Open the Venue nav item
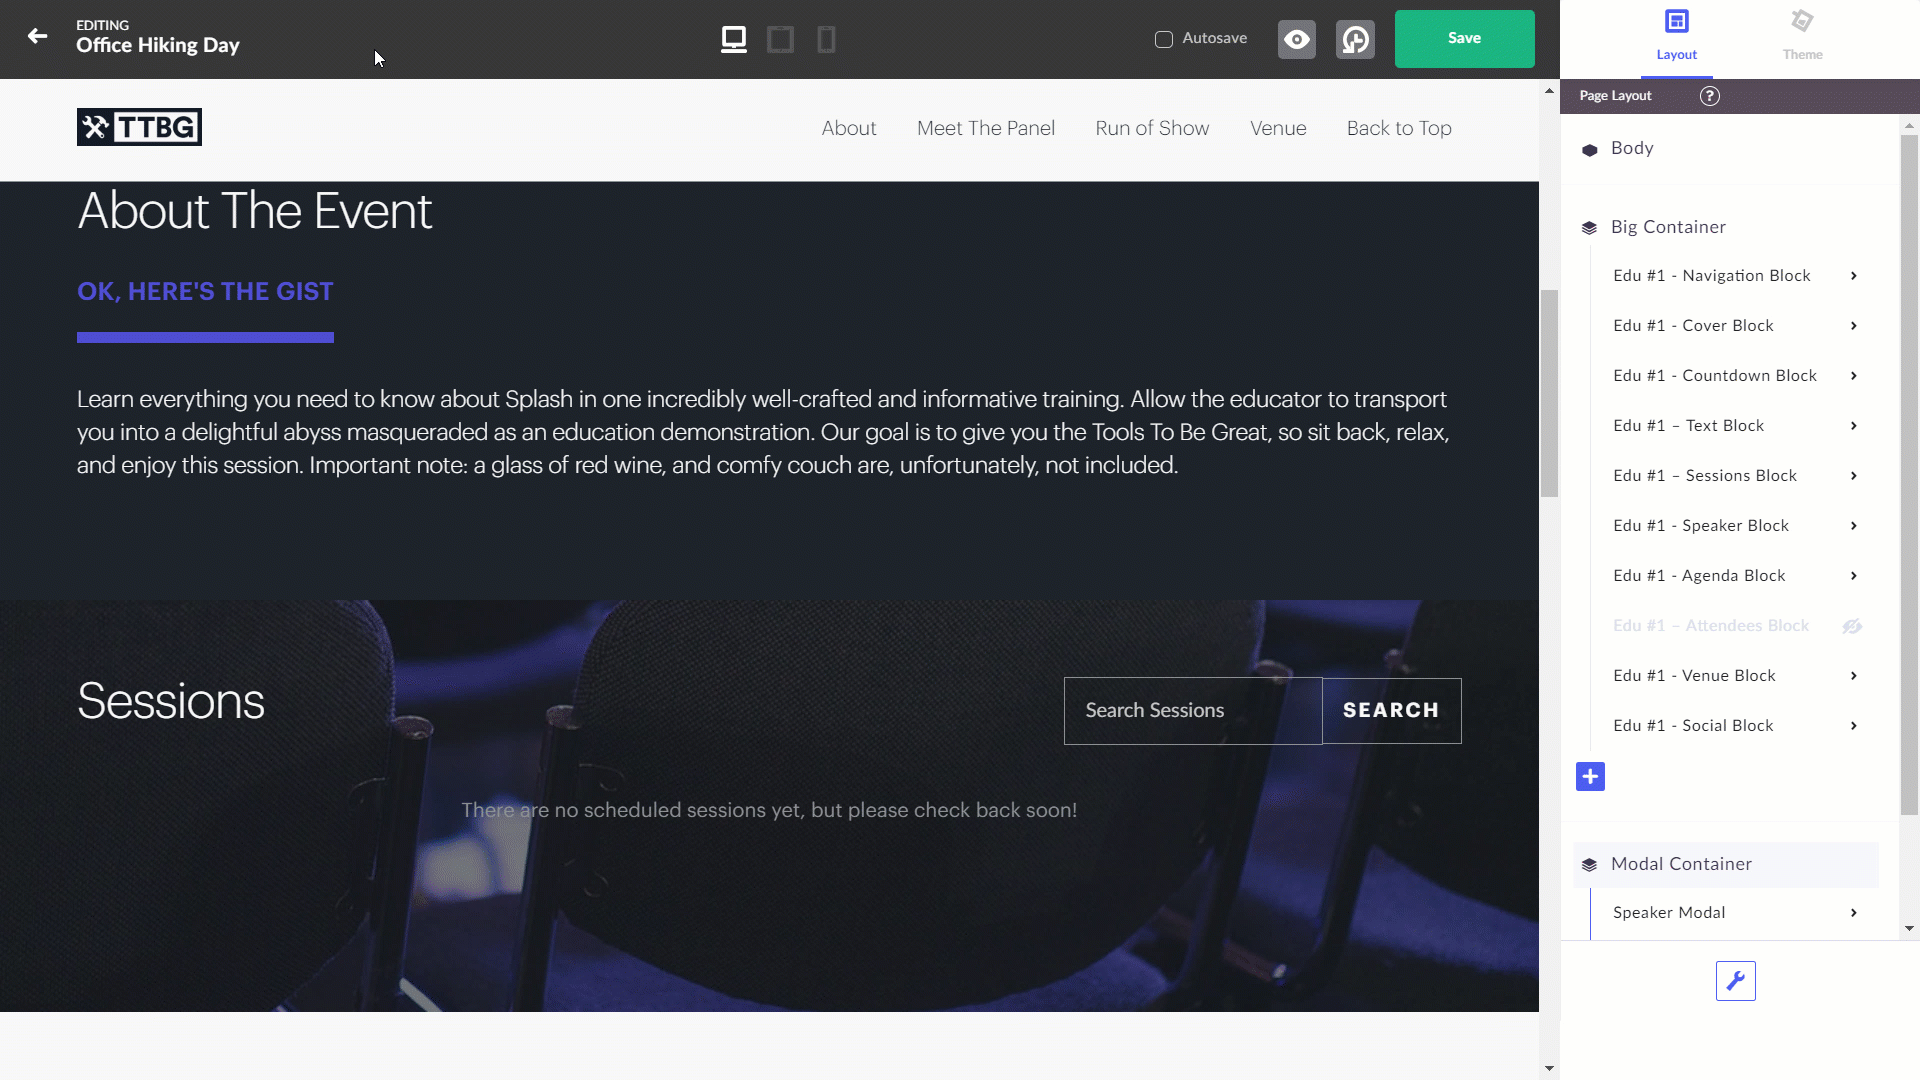This screenshot has width=1920, height=1080. [x=1278, y=128]
